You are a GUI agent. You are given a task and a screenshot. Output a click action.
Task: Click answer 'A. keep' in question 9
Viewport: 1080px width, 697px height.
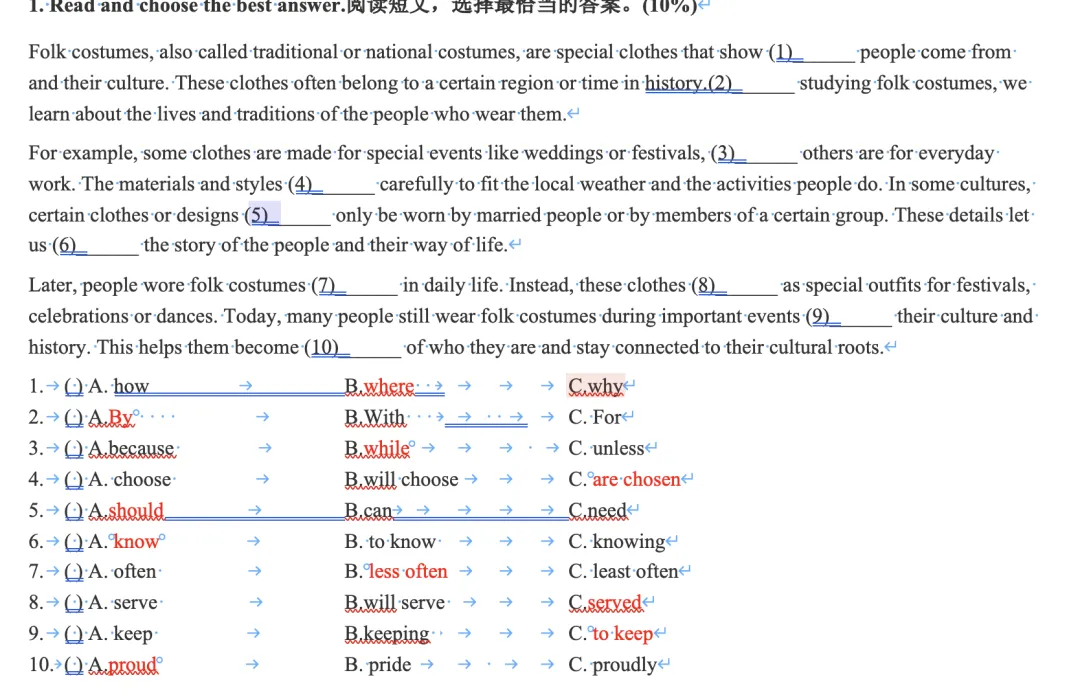click(121, 634)
